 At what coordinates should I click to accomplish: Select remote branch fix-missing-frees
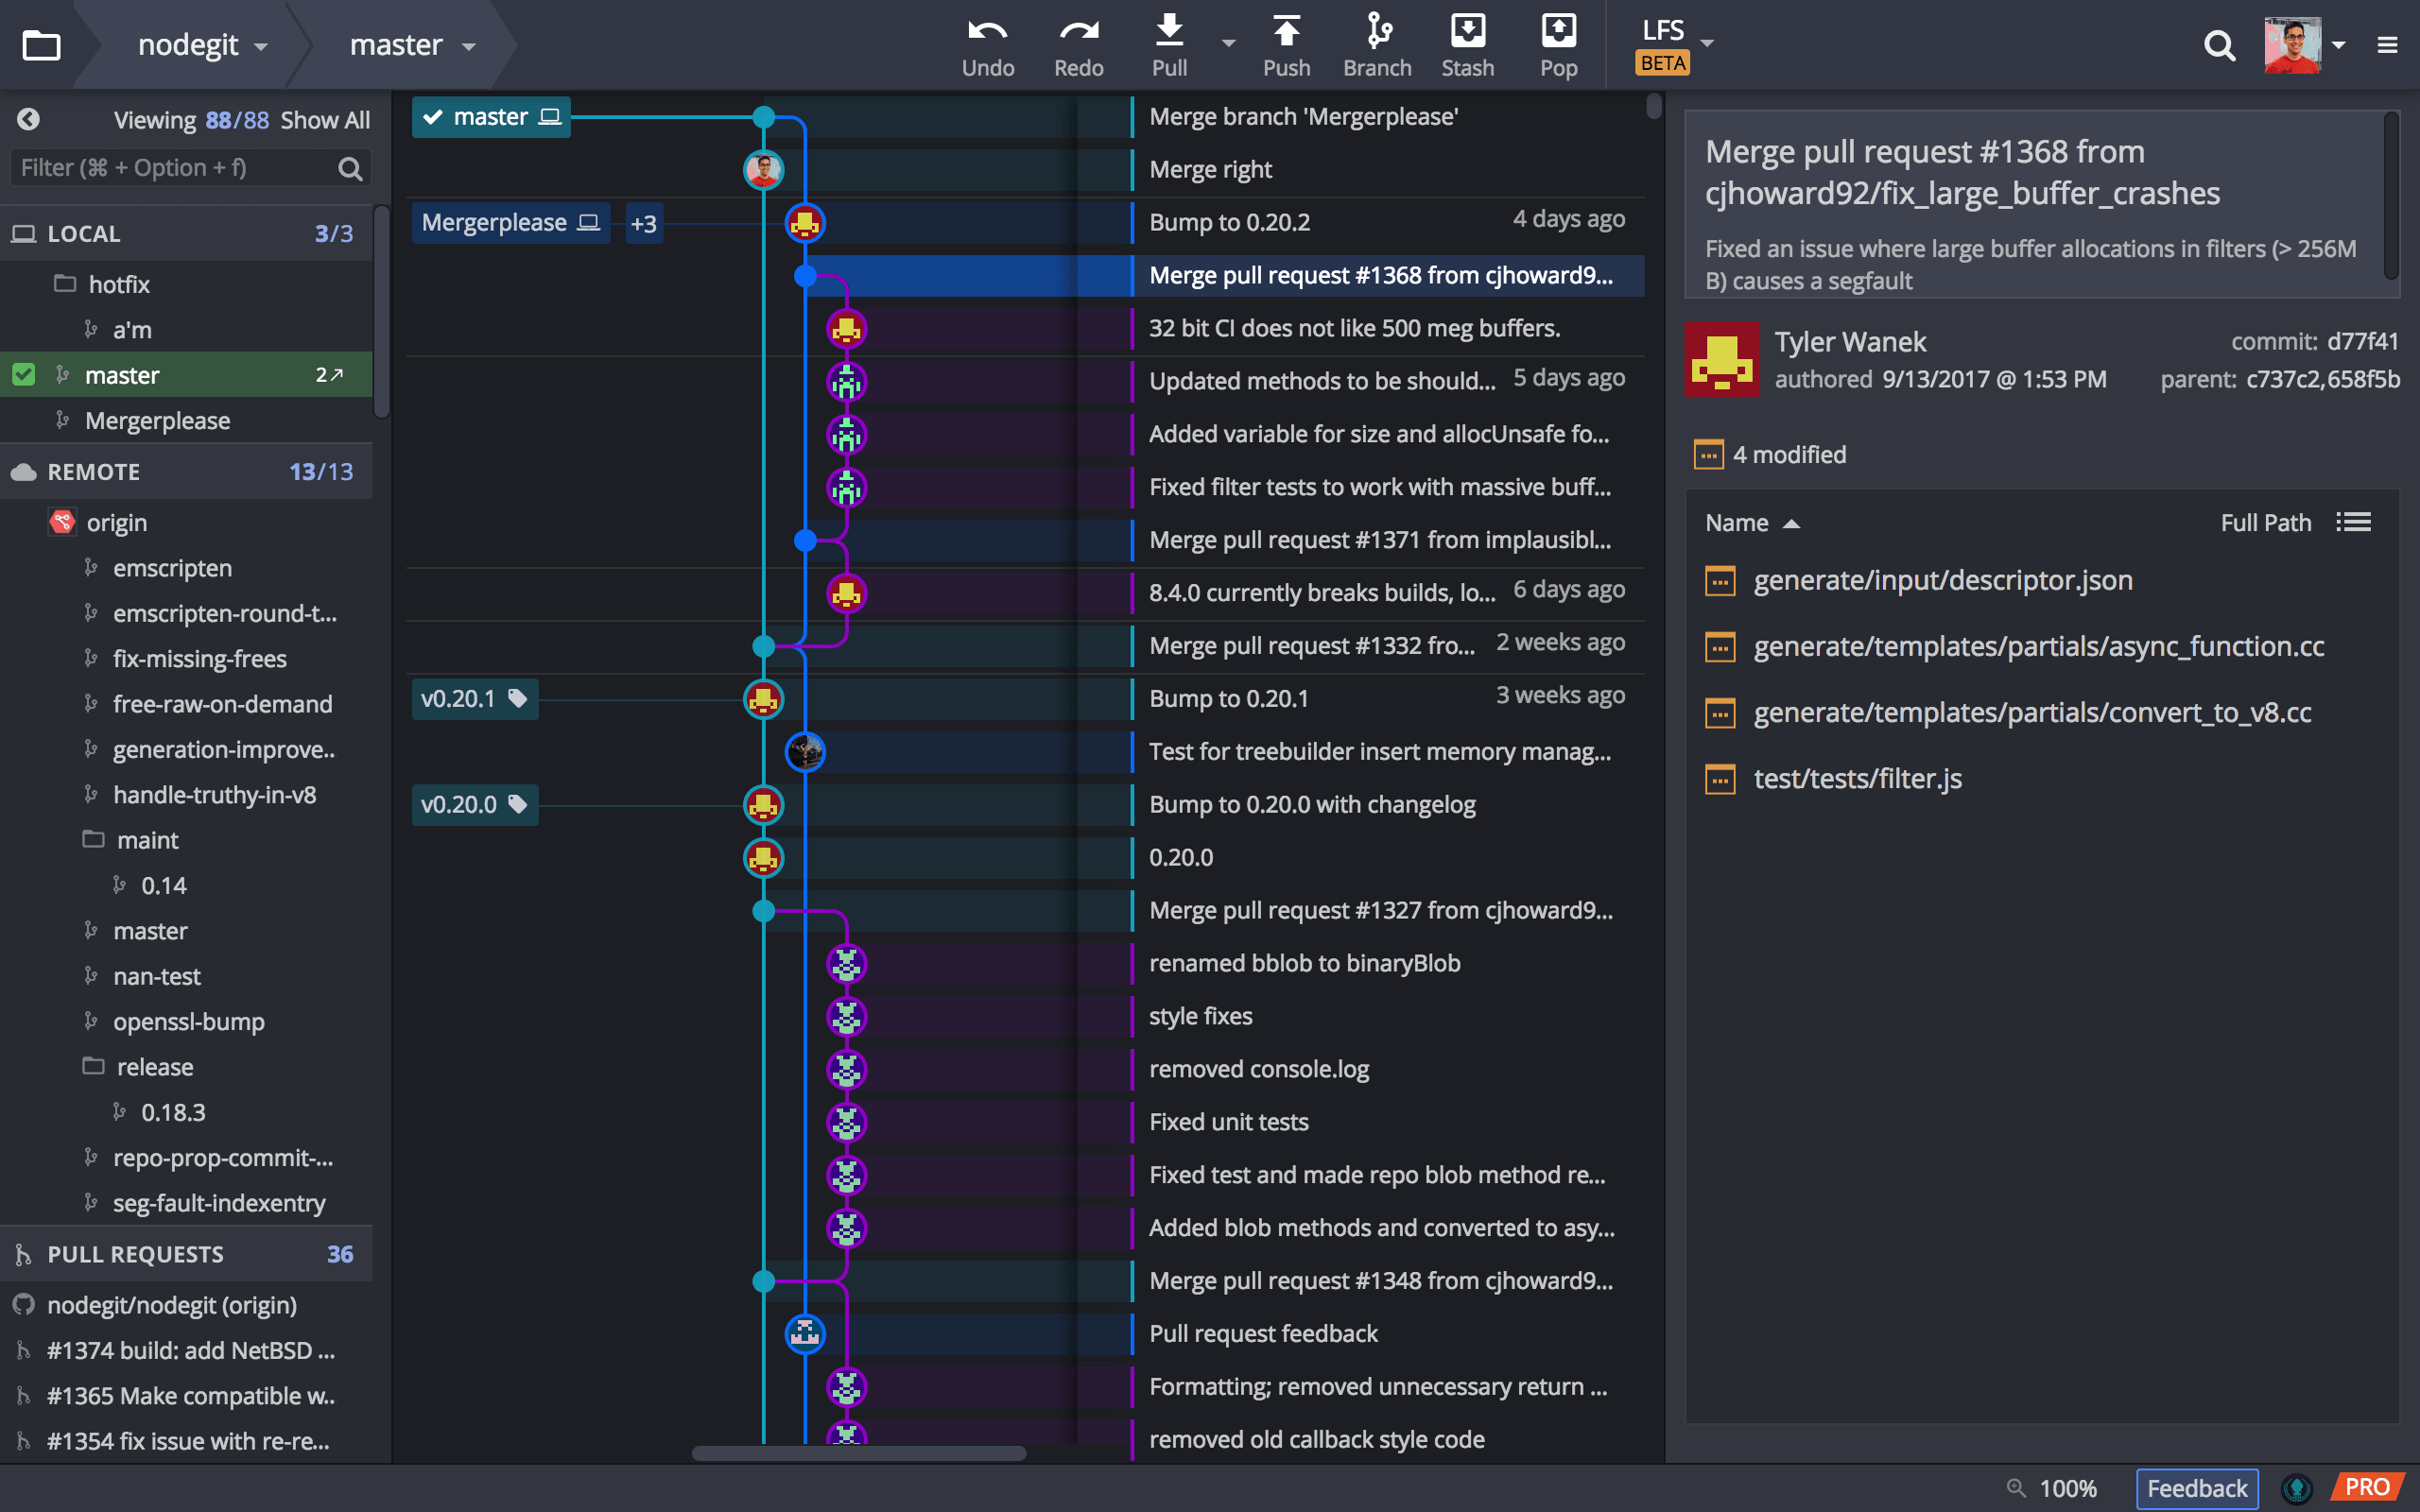(x=200, y=659)
